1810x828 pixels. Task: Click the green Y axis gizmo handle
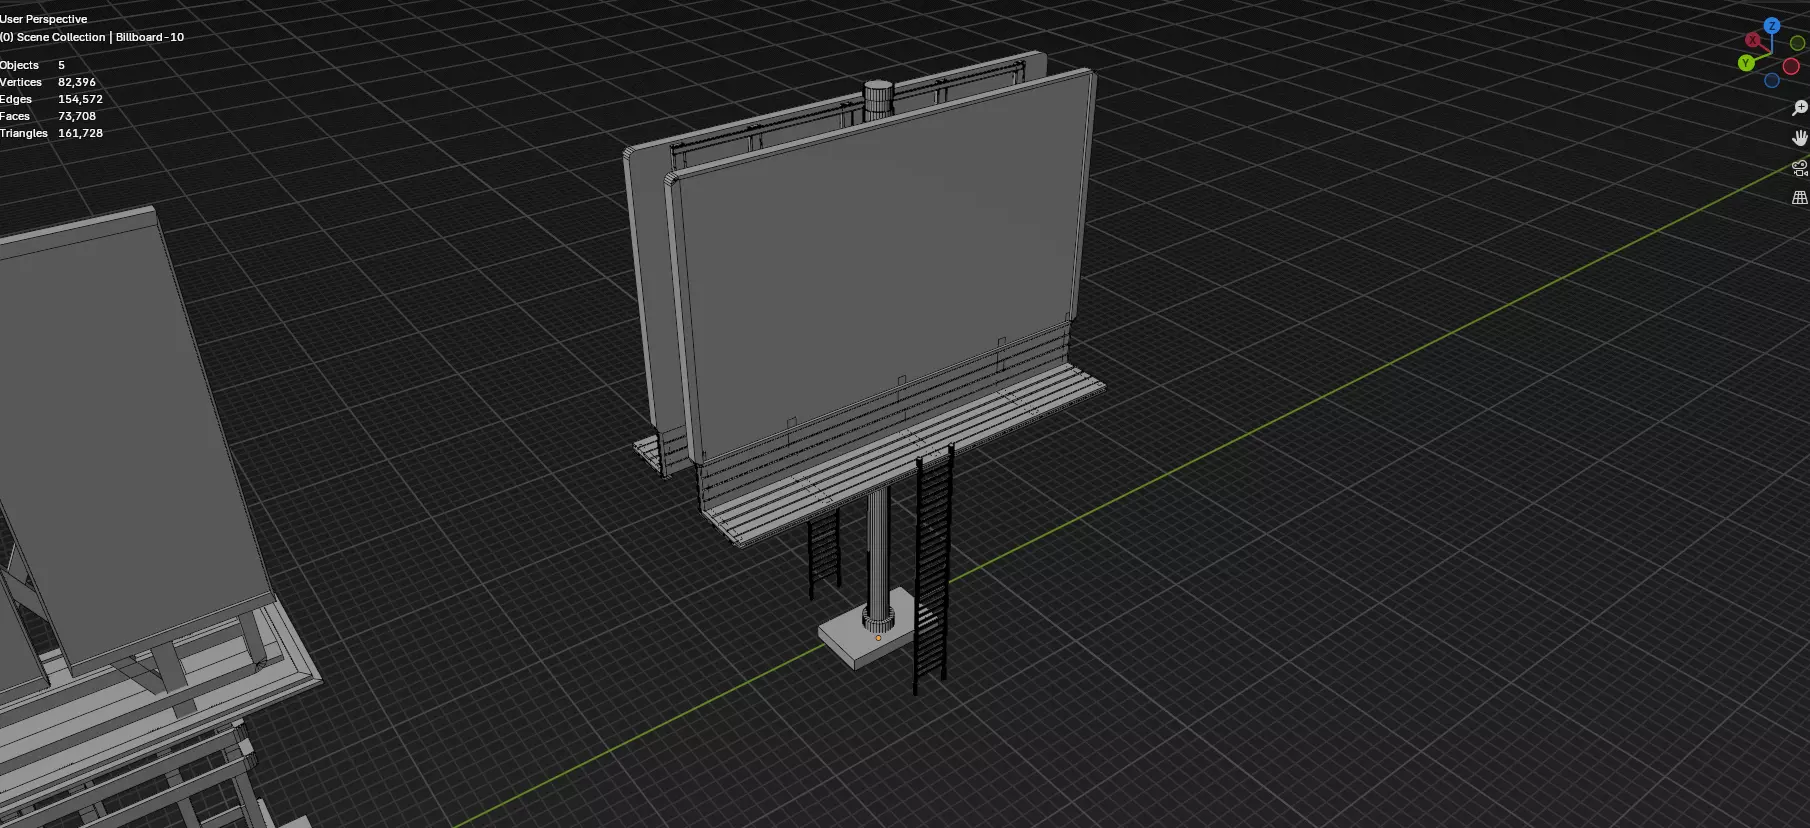(1746, 63)
